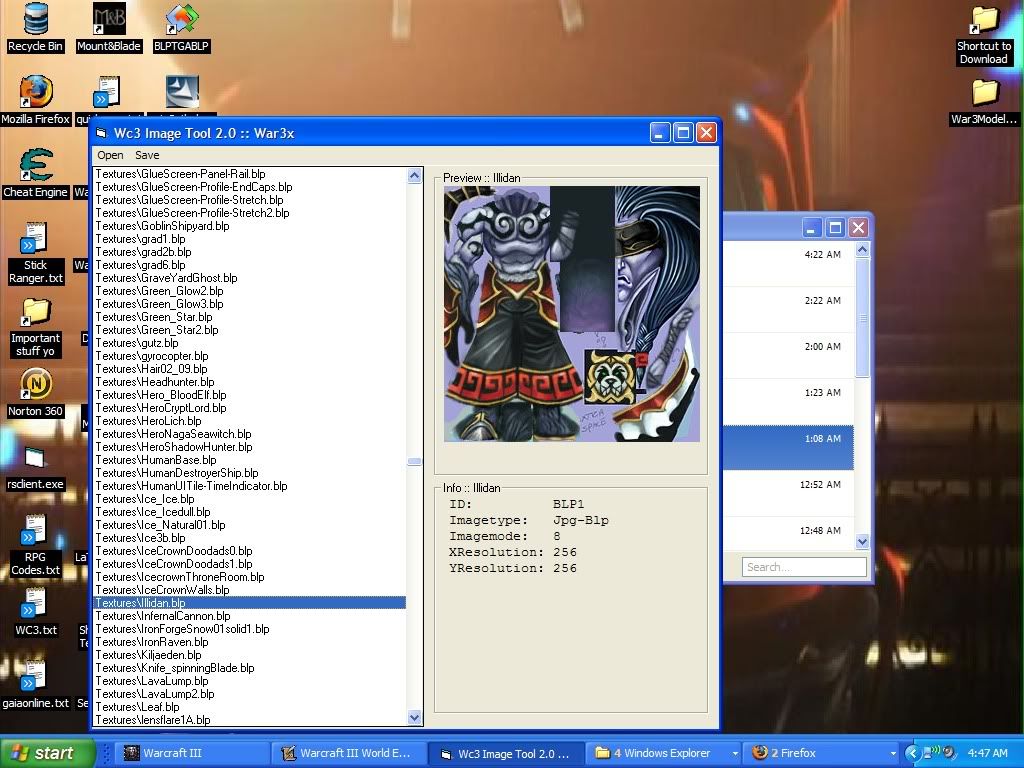Image resolution: width=1024 pixels, height=768 pixels.
Task: Open the Open menu in Wc3 Image Tool
Action: click(x=110, y=155)
